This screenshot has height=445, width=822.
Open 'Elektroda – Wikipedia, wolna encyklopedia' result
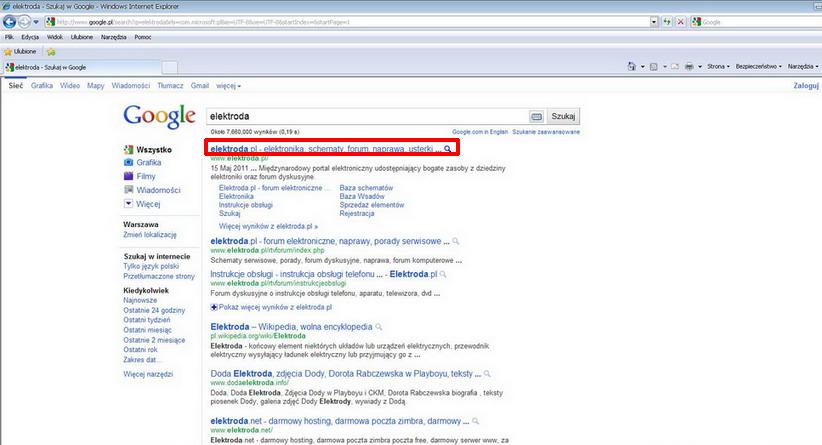(291, 327)
